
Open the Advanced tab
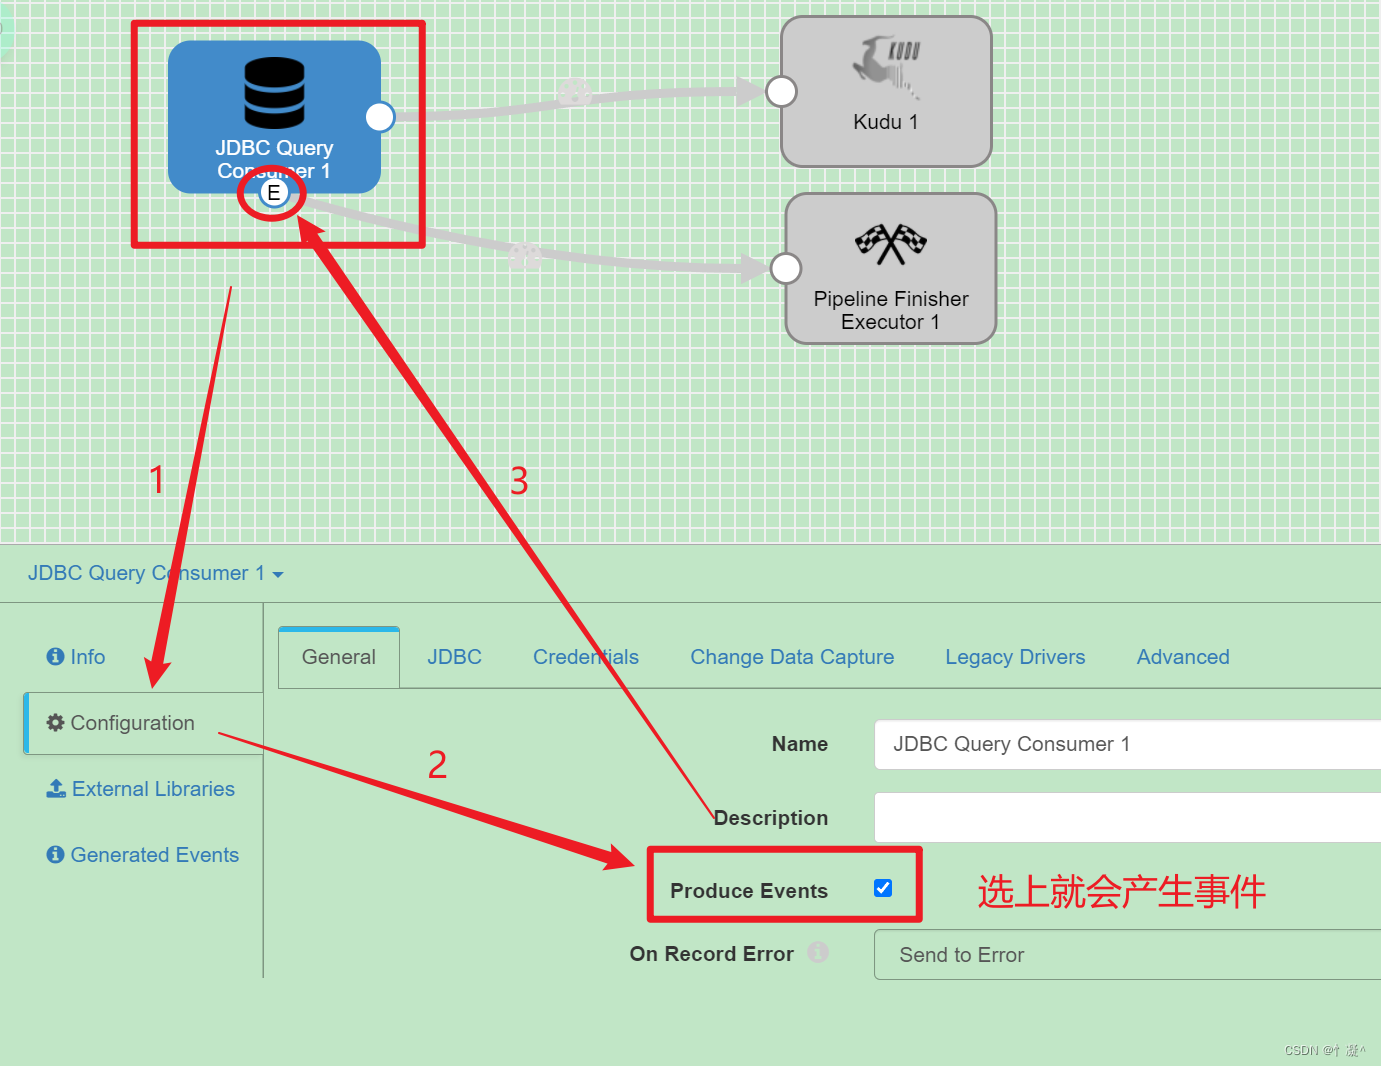[1183, 657]
